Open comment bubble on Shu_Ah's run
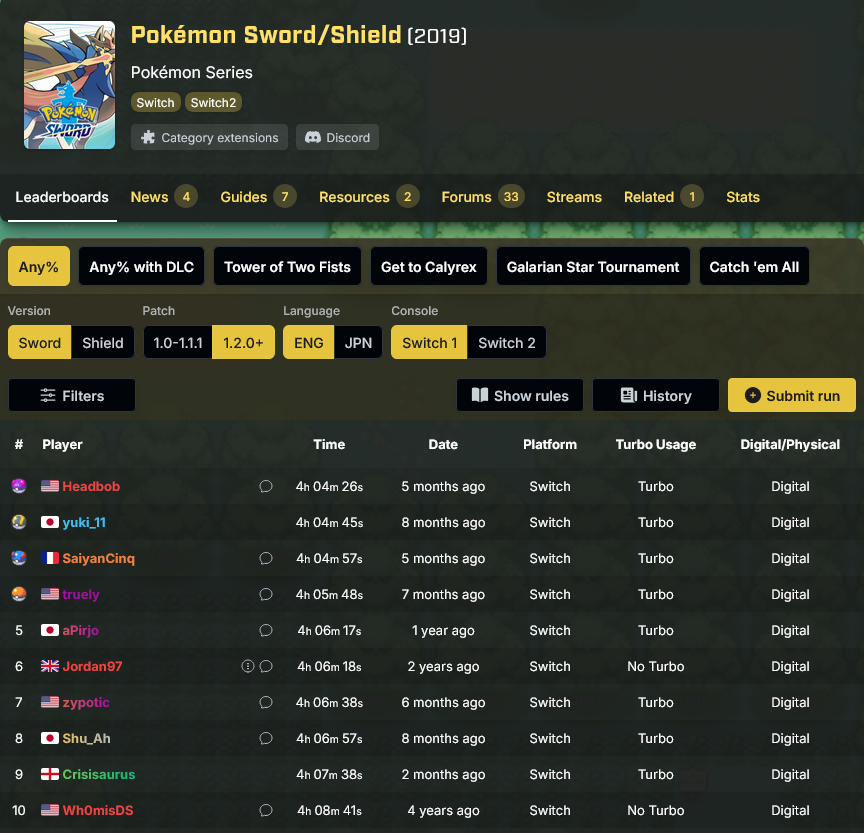 tap(266, 738)
